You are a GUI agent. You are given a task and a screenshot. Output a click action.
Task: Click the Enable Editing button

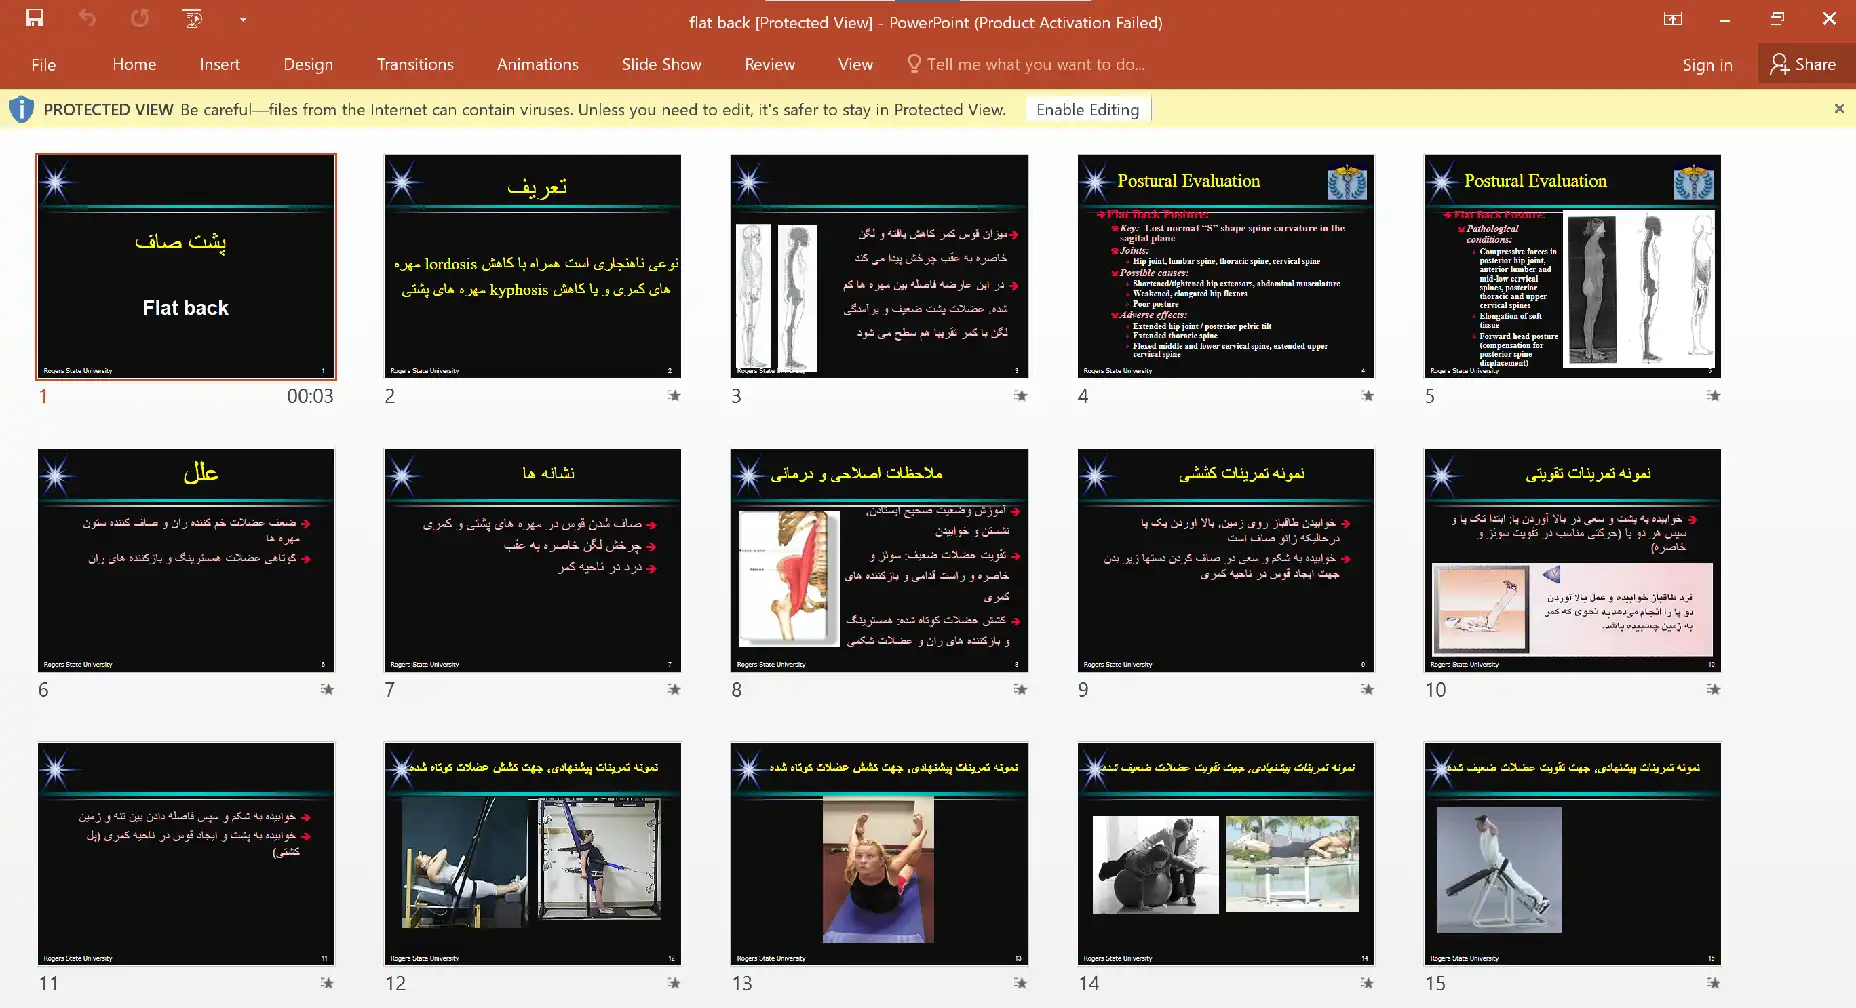click(x=1087, y=110)
